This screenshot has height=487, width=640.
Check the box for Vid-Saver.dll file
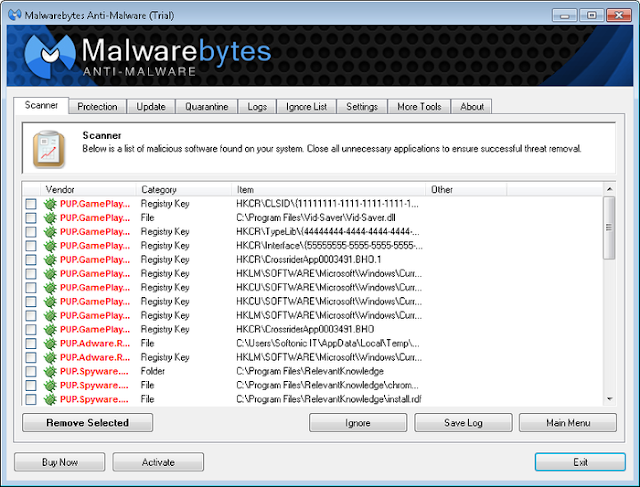(x=31, y=218)
